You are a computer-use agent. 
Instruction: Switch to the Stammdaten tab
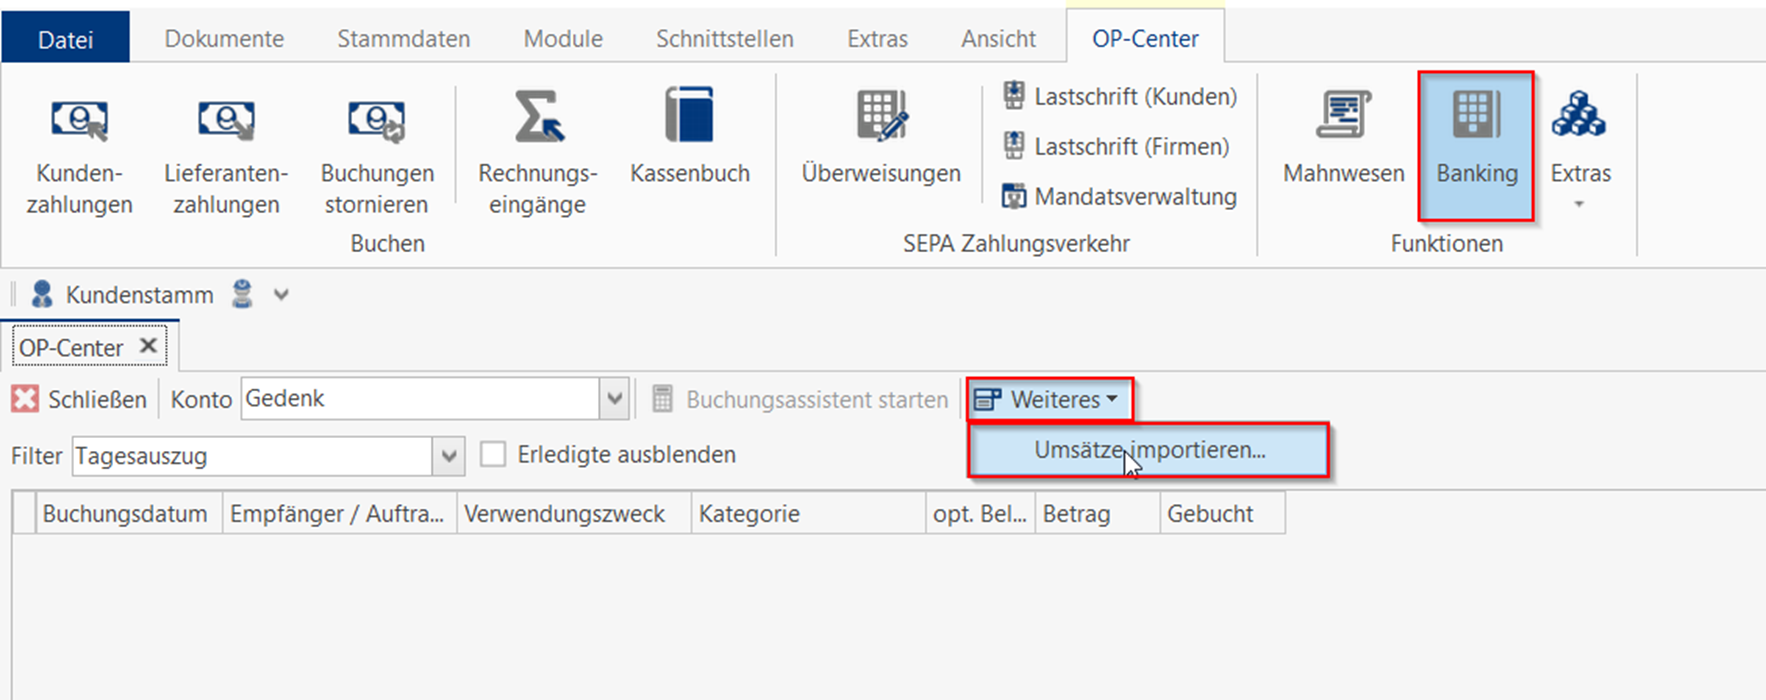(403, 39)
